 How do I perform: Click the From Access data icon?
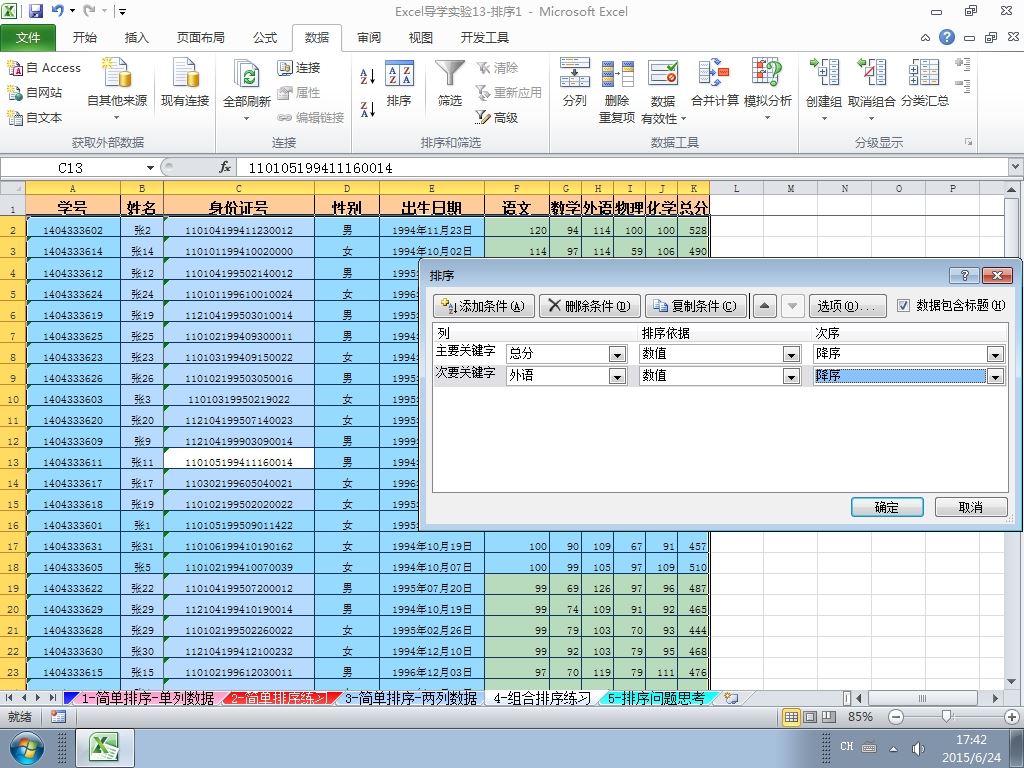14,68
